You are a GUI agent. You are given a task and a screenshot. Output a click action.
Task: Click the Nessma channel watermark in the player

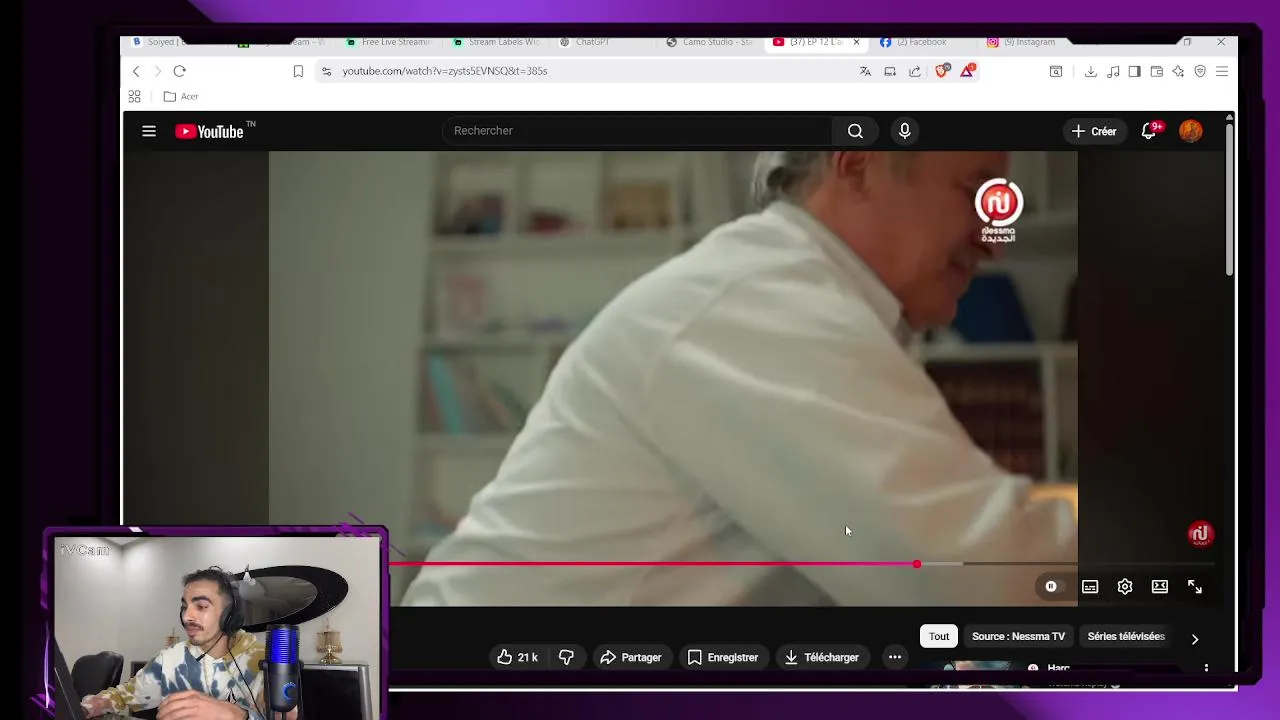[x=1201, y=534]
